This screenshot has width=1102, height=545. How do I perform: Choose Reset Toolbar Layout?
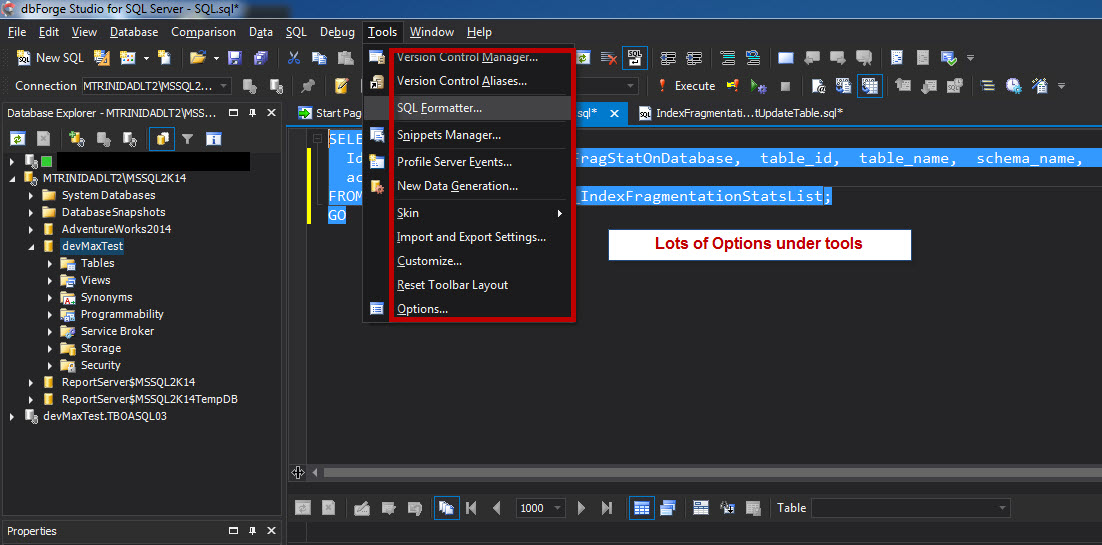coord(469,285)
